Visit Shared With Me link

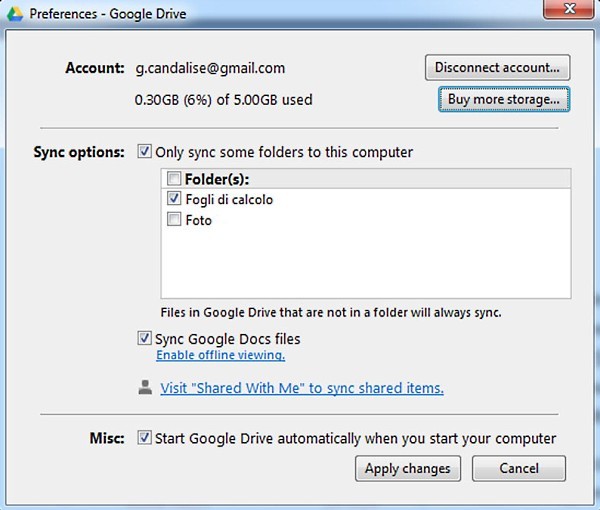(302, 388)
